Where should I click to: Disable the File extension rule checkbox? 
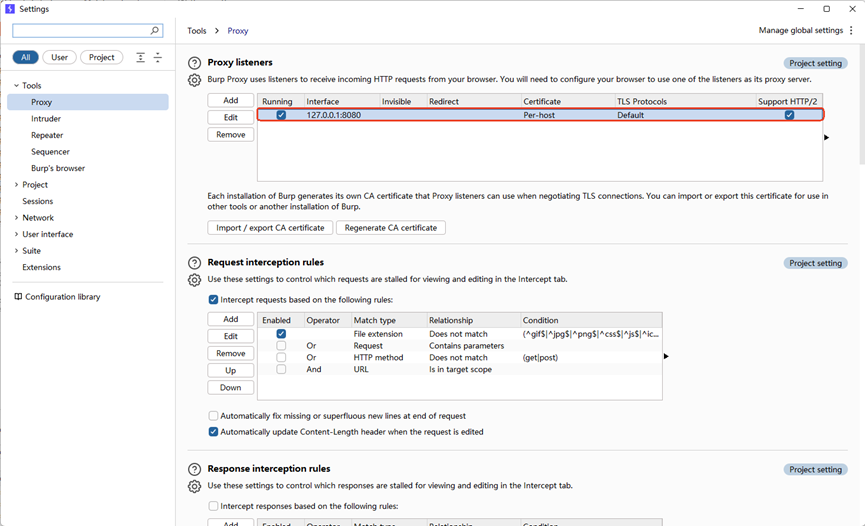[x=281, y=333]
